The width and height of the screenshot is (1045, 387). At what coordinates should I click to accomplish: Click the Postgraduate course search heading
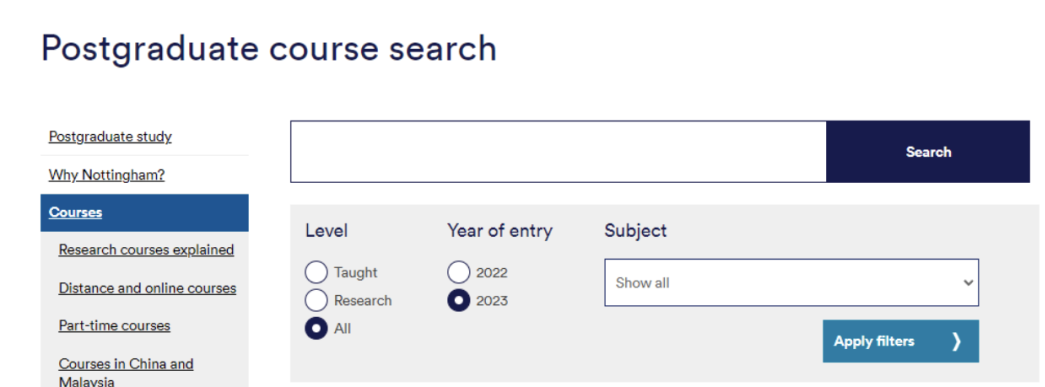(269, 49)
